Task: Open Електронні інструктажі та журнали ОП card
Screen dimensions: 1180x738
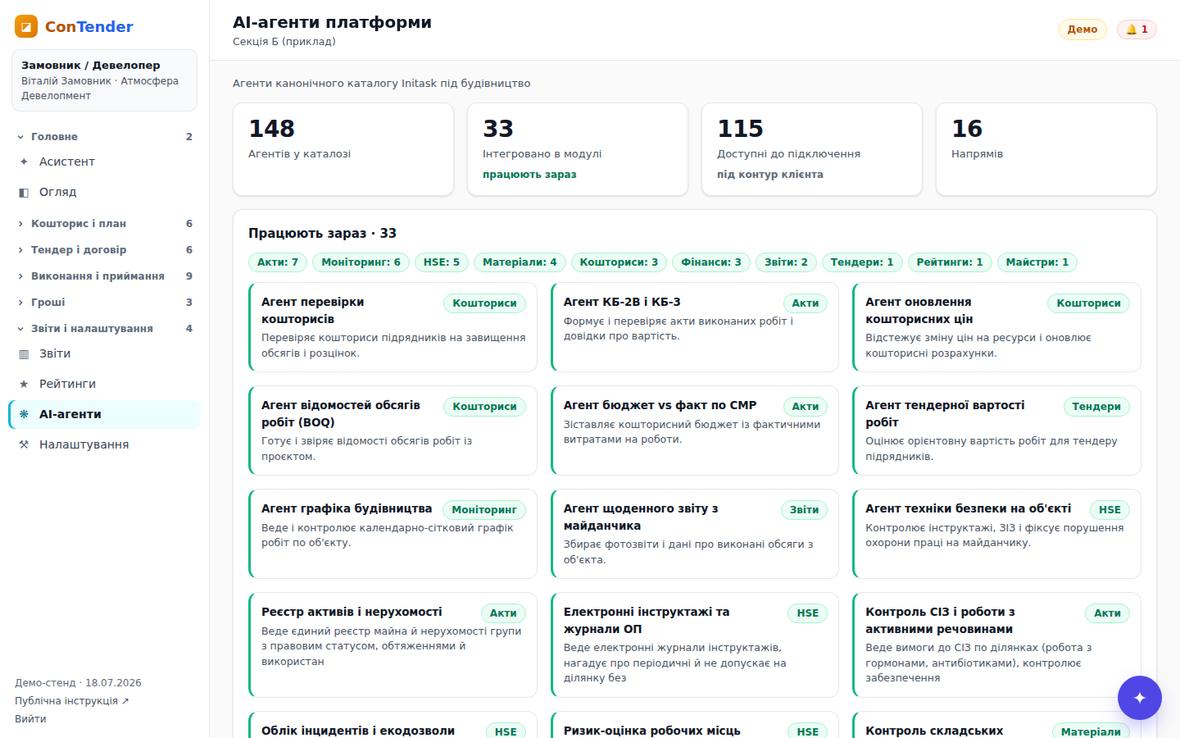Action: pyautogui.click(x=695, y=645)
